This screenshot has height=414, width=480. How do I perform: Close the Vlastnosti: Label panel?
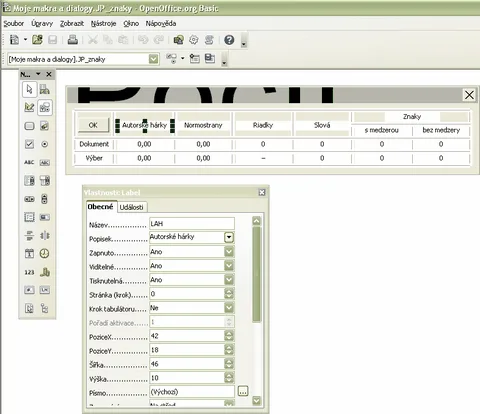(x=262, y=192)
